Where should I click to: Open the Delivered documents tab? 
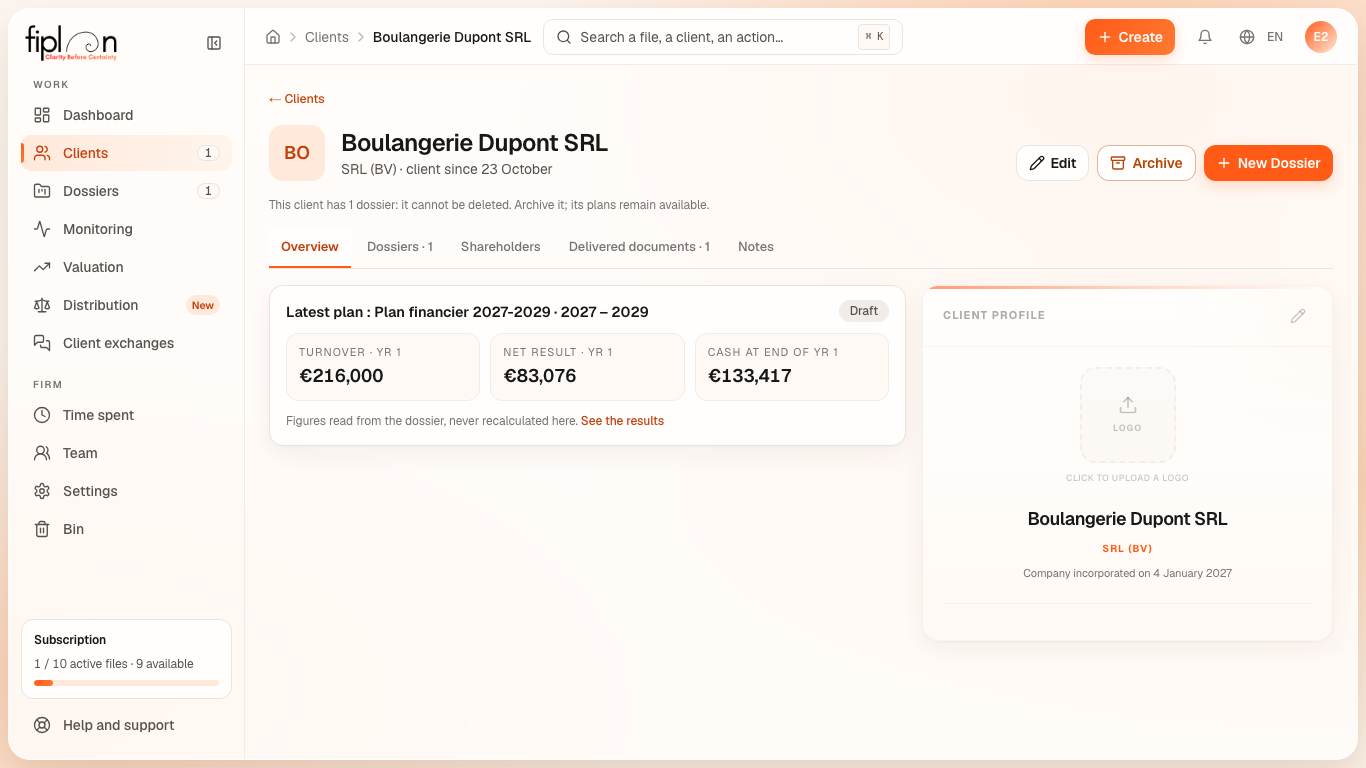639,247
